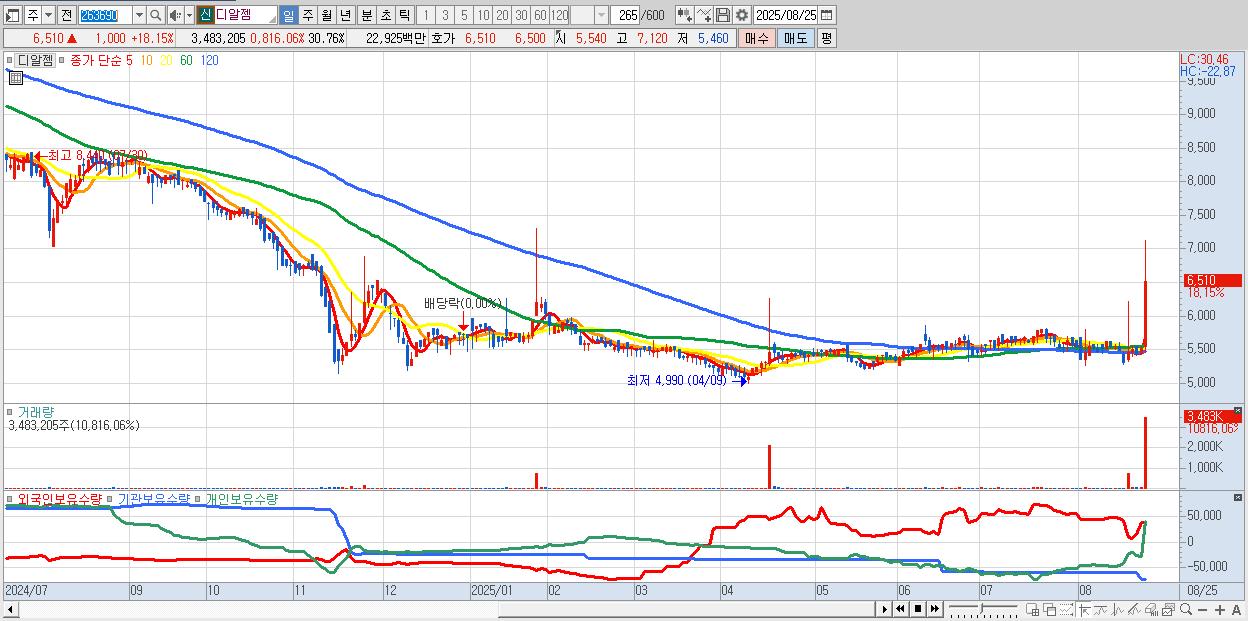Focus the stock code field 263690
This screenshot has height=621, width=1248.
(x=105, y=15)
